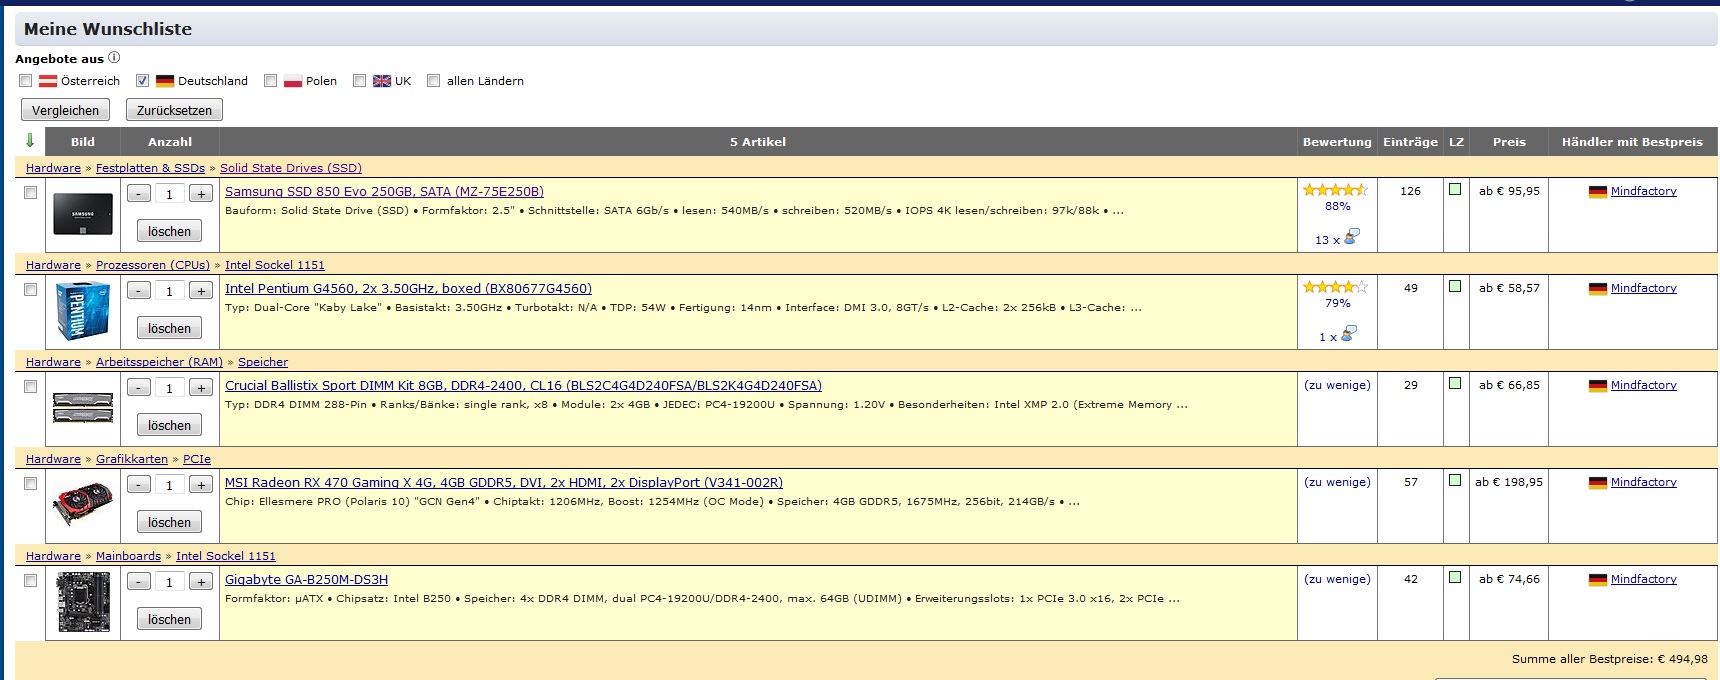Click the green sort arrow in table header
The width and height of the screenshot is (1720, 680).
pos(30,141)
